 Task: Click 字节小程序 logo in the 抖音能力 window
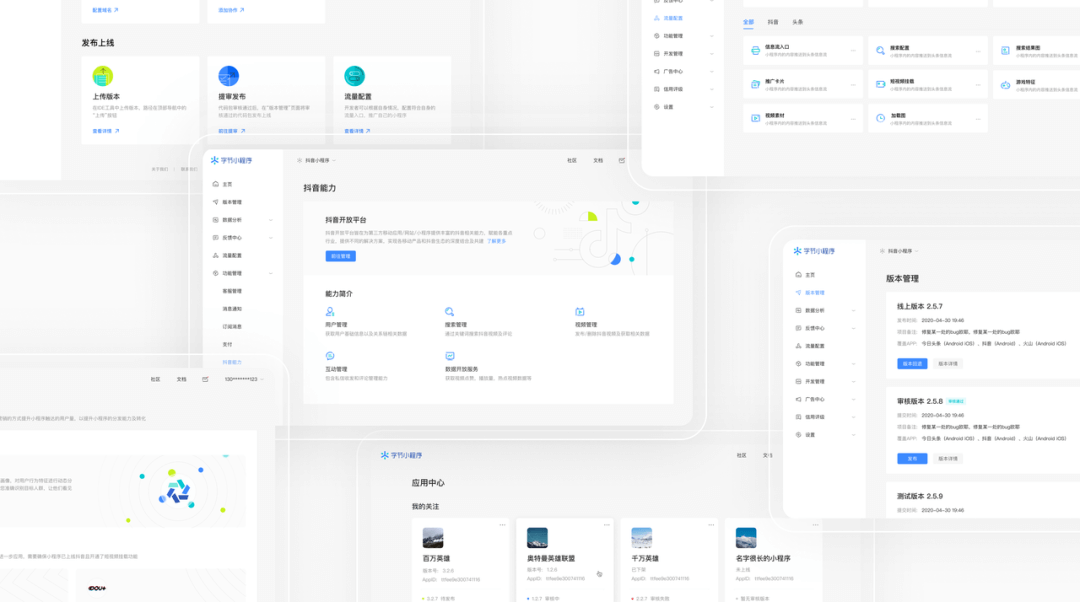[x=231, y=160]
